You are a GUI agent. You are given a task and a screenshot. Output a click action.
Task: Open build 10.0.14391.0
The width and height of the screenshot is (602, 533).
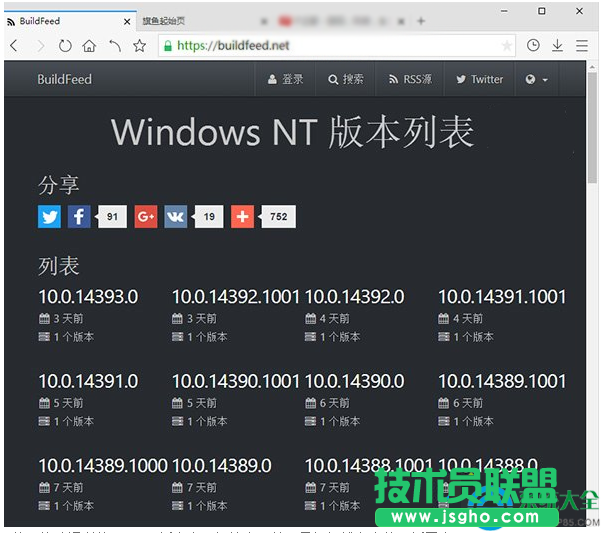(88, 381)
